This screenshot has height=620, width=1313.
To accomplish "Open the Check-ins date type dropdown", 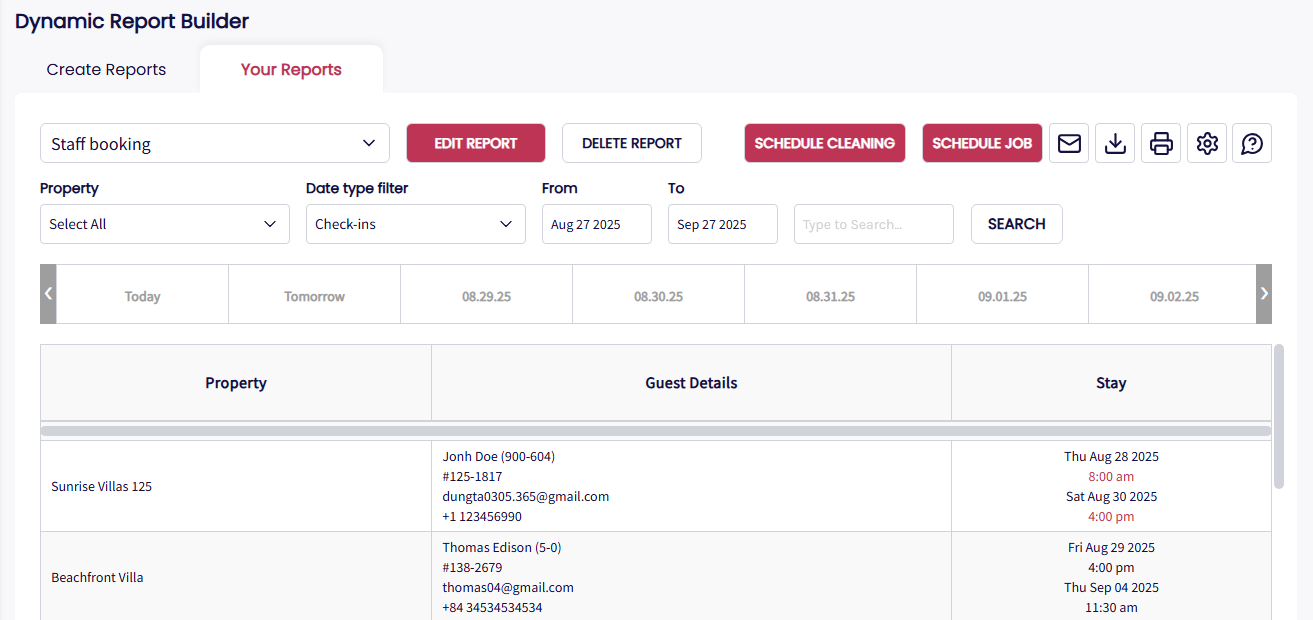I will [415, 224].
